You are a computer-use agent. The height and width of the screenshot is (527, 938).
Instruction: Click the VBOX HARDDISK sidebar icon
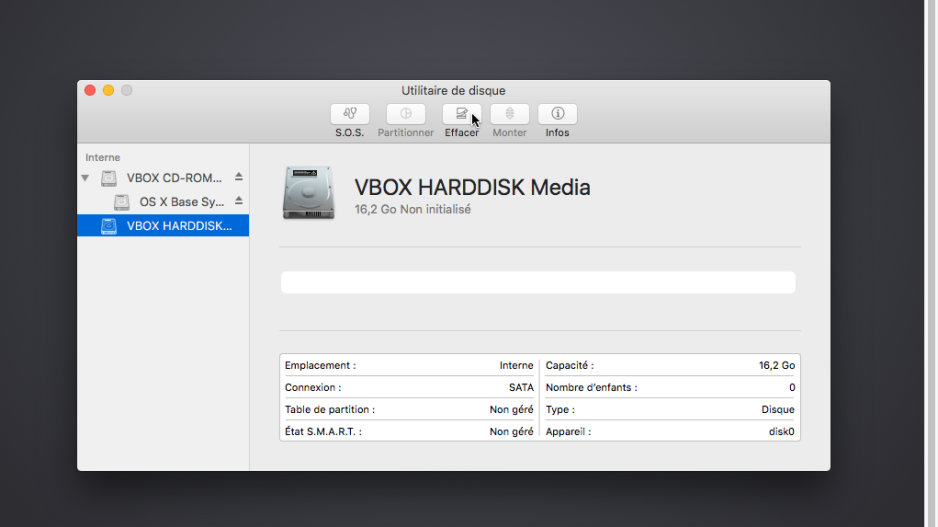109,226
